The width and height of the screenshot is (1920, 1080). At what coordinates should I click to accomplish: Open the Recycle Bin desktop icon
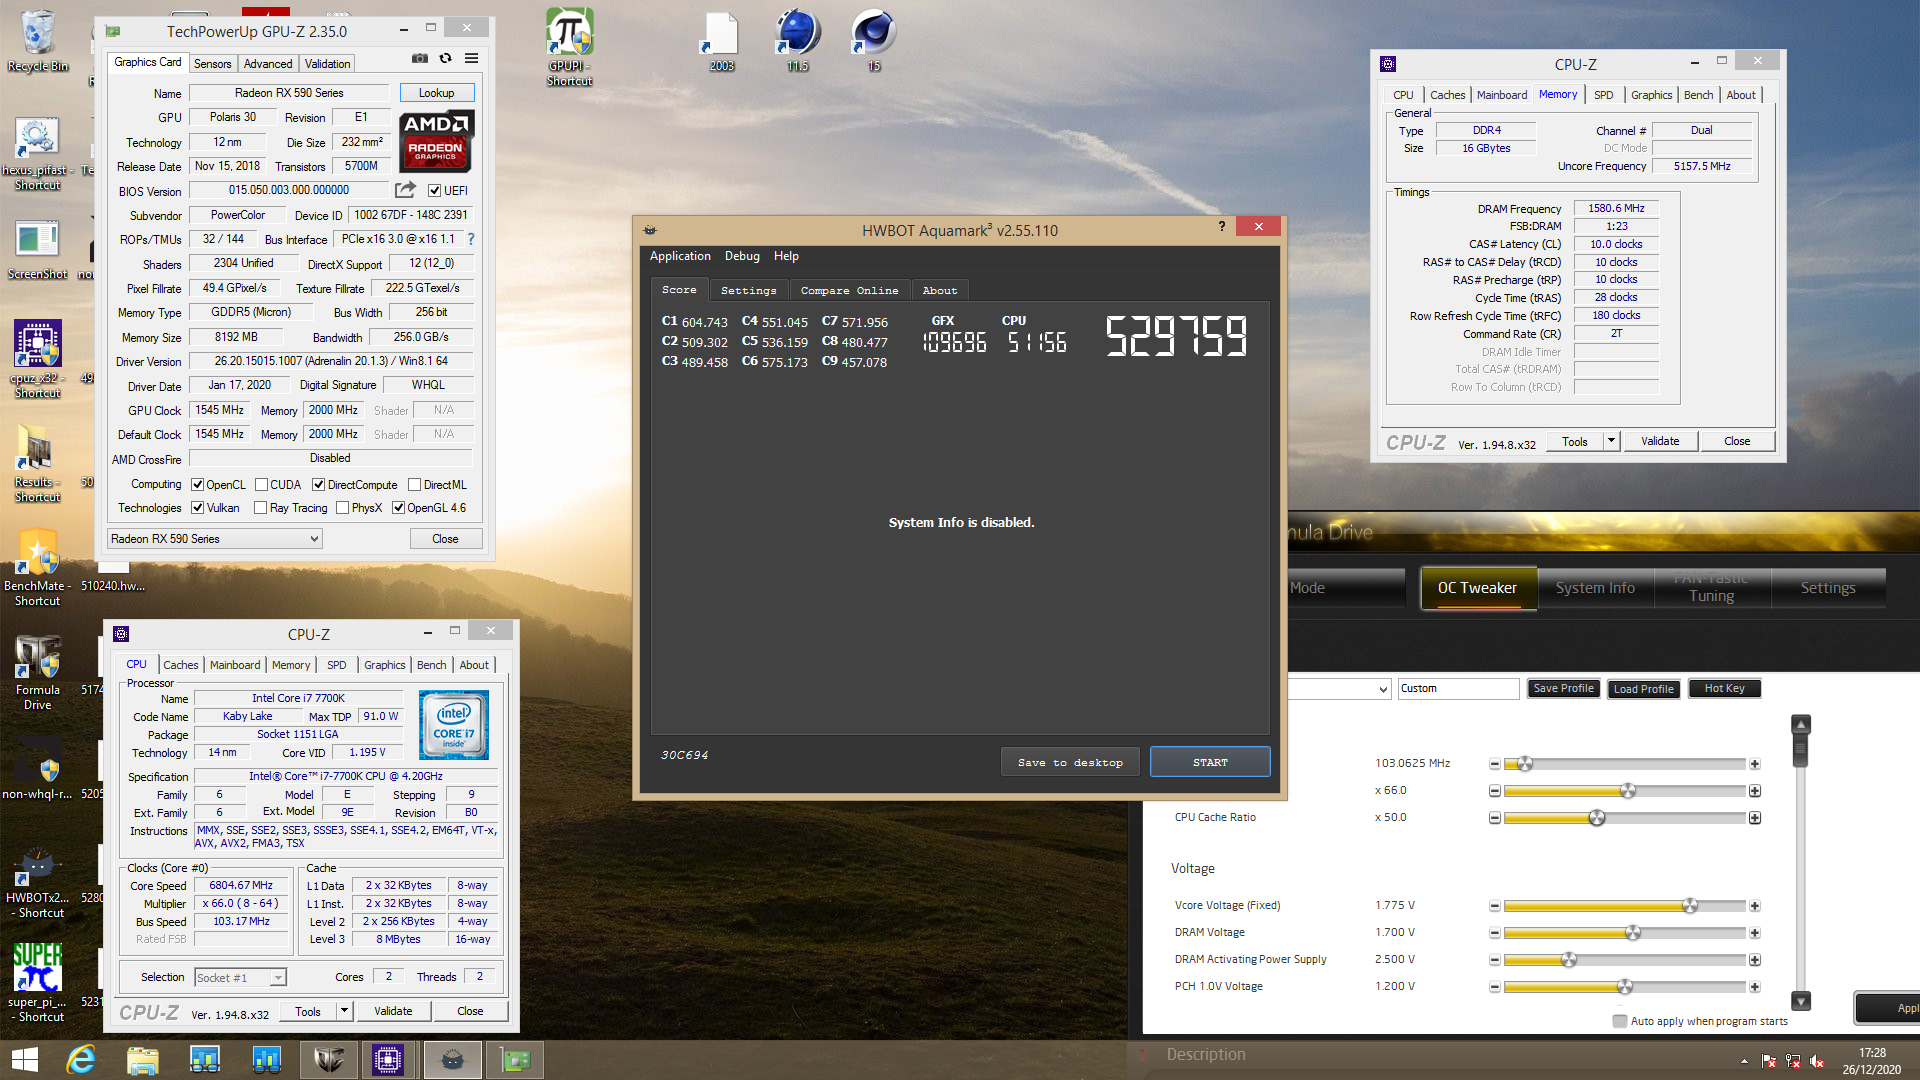38,40
